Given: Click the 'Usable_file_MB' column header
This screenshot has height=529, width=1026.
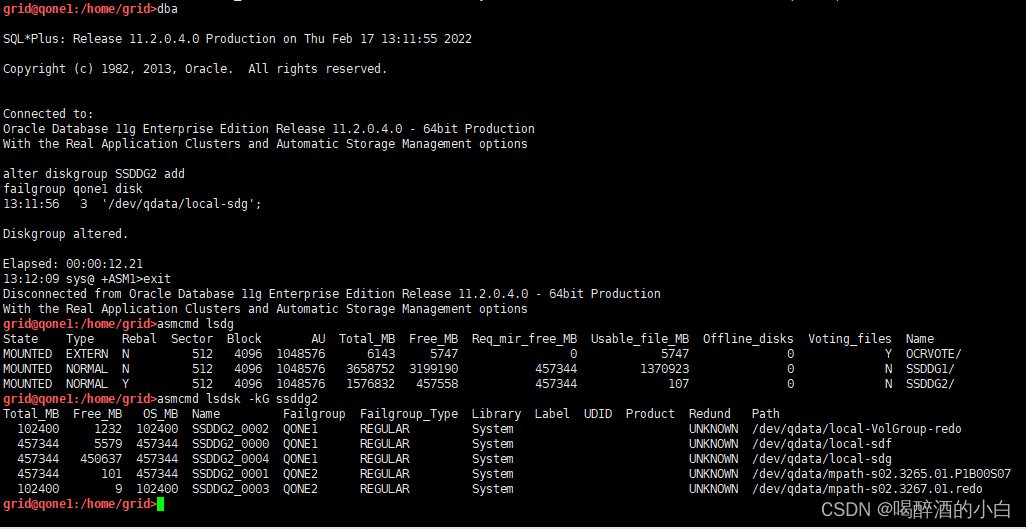Looking at the screenshot, I should tap(640, 339).
